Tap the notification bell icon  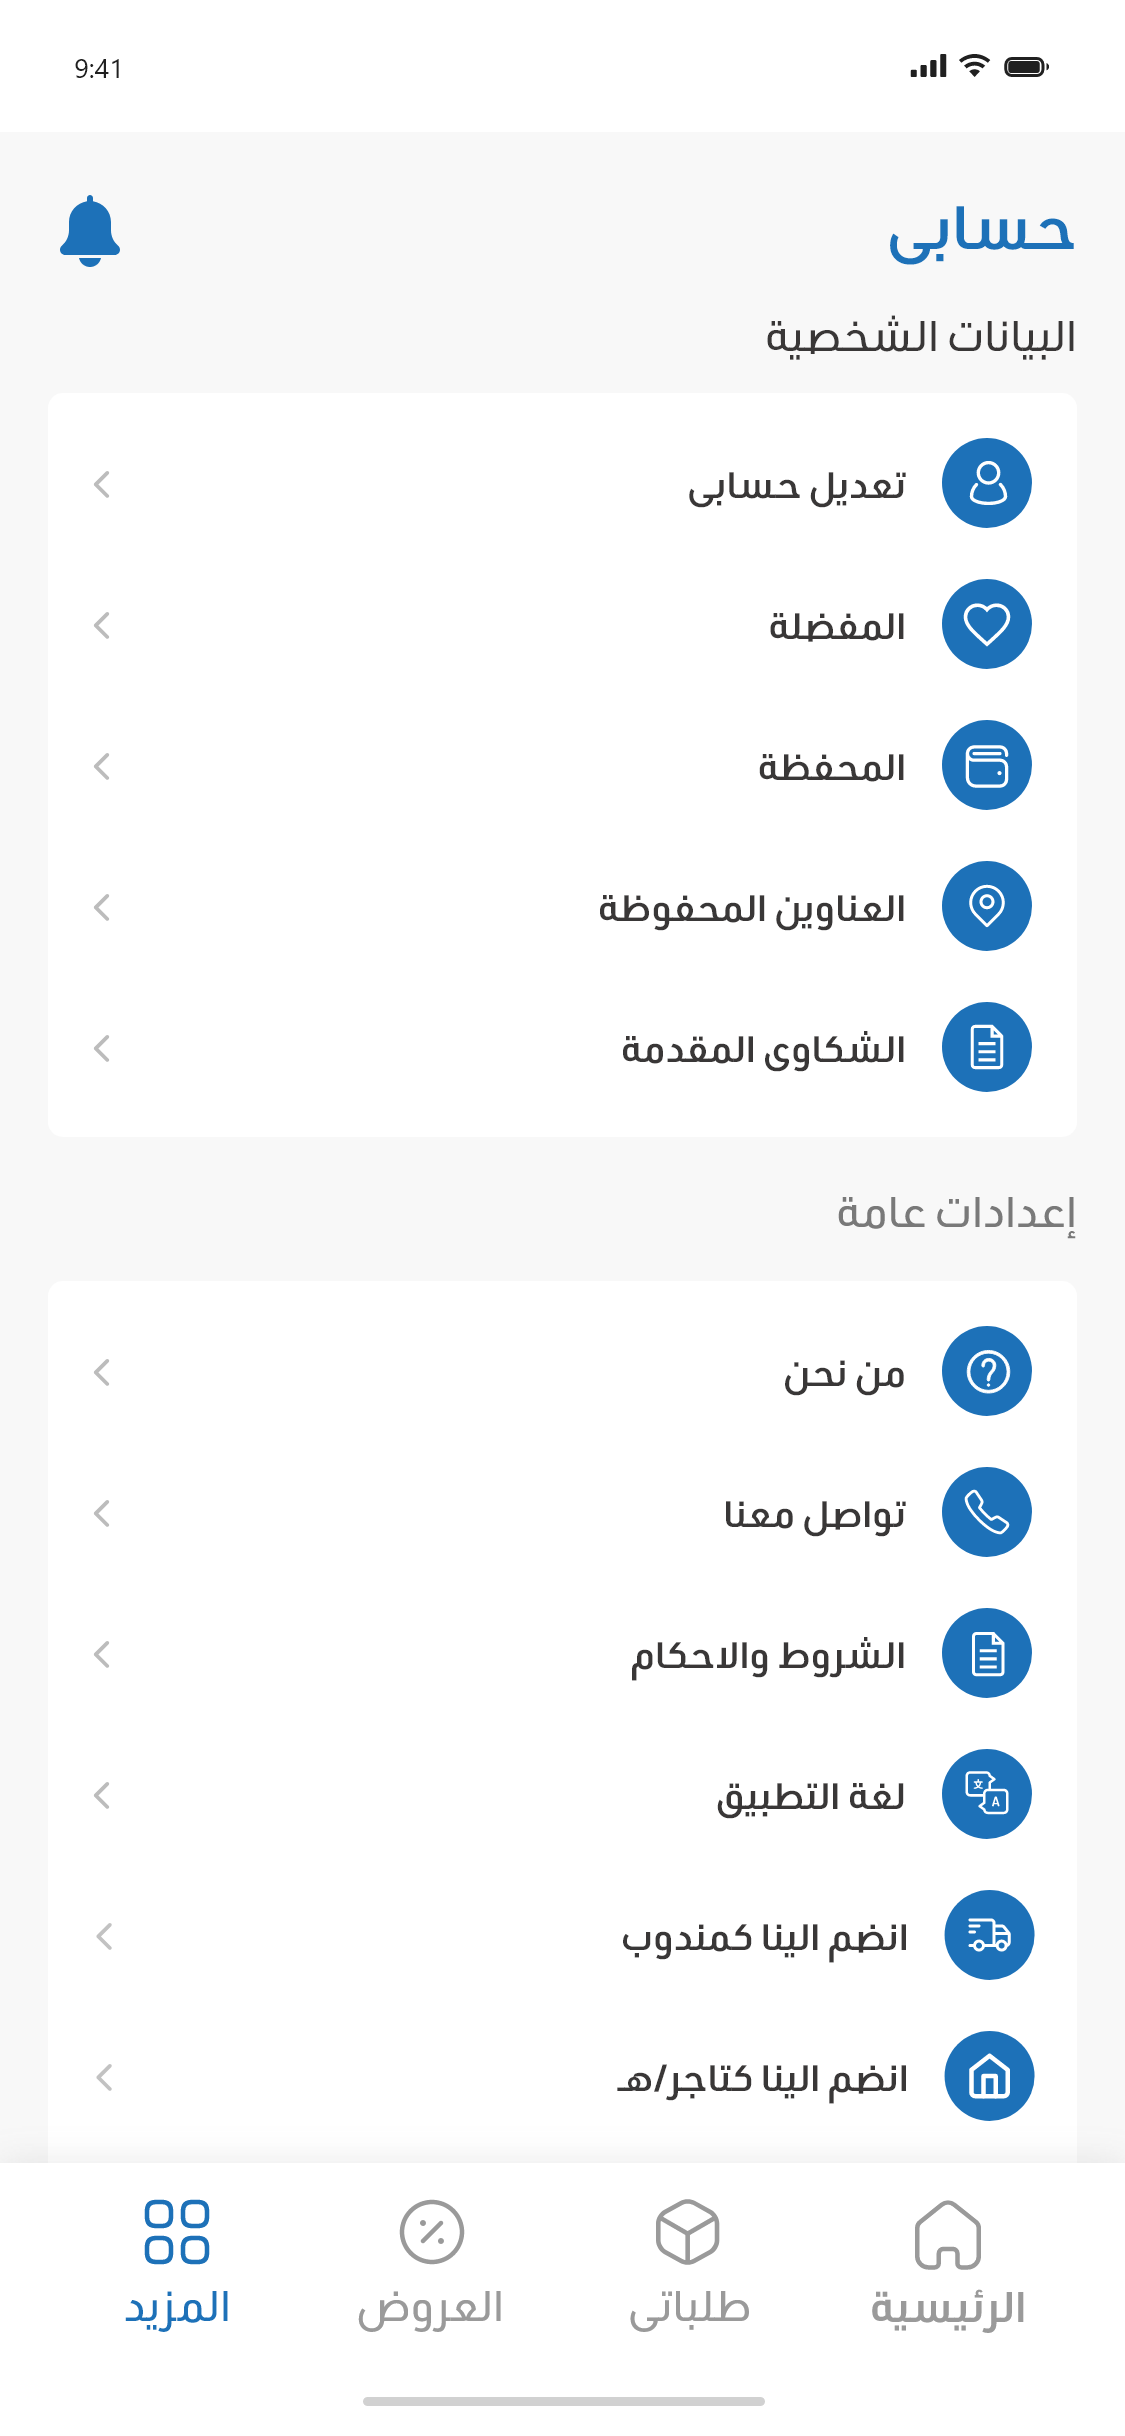(x=90, y=231)
